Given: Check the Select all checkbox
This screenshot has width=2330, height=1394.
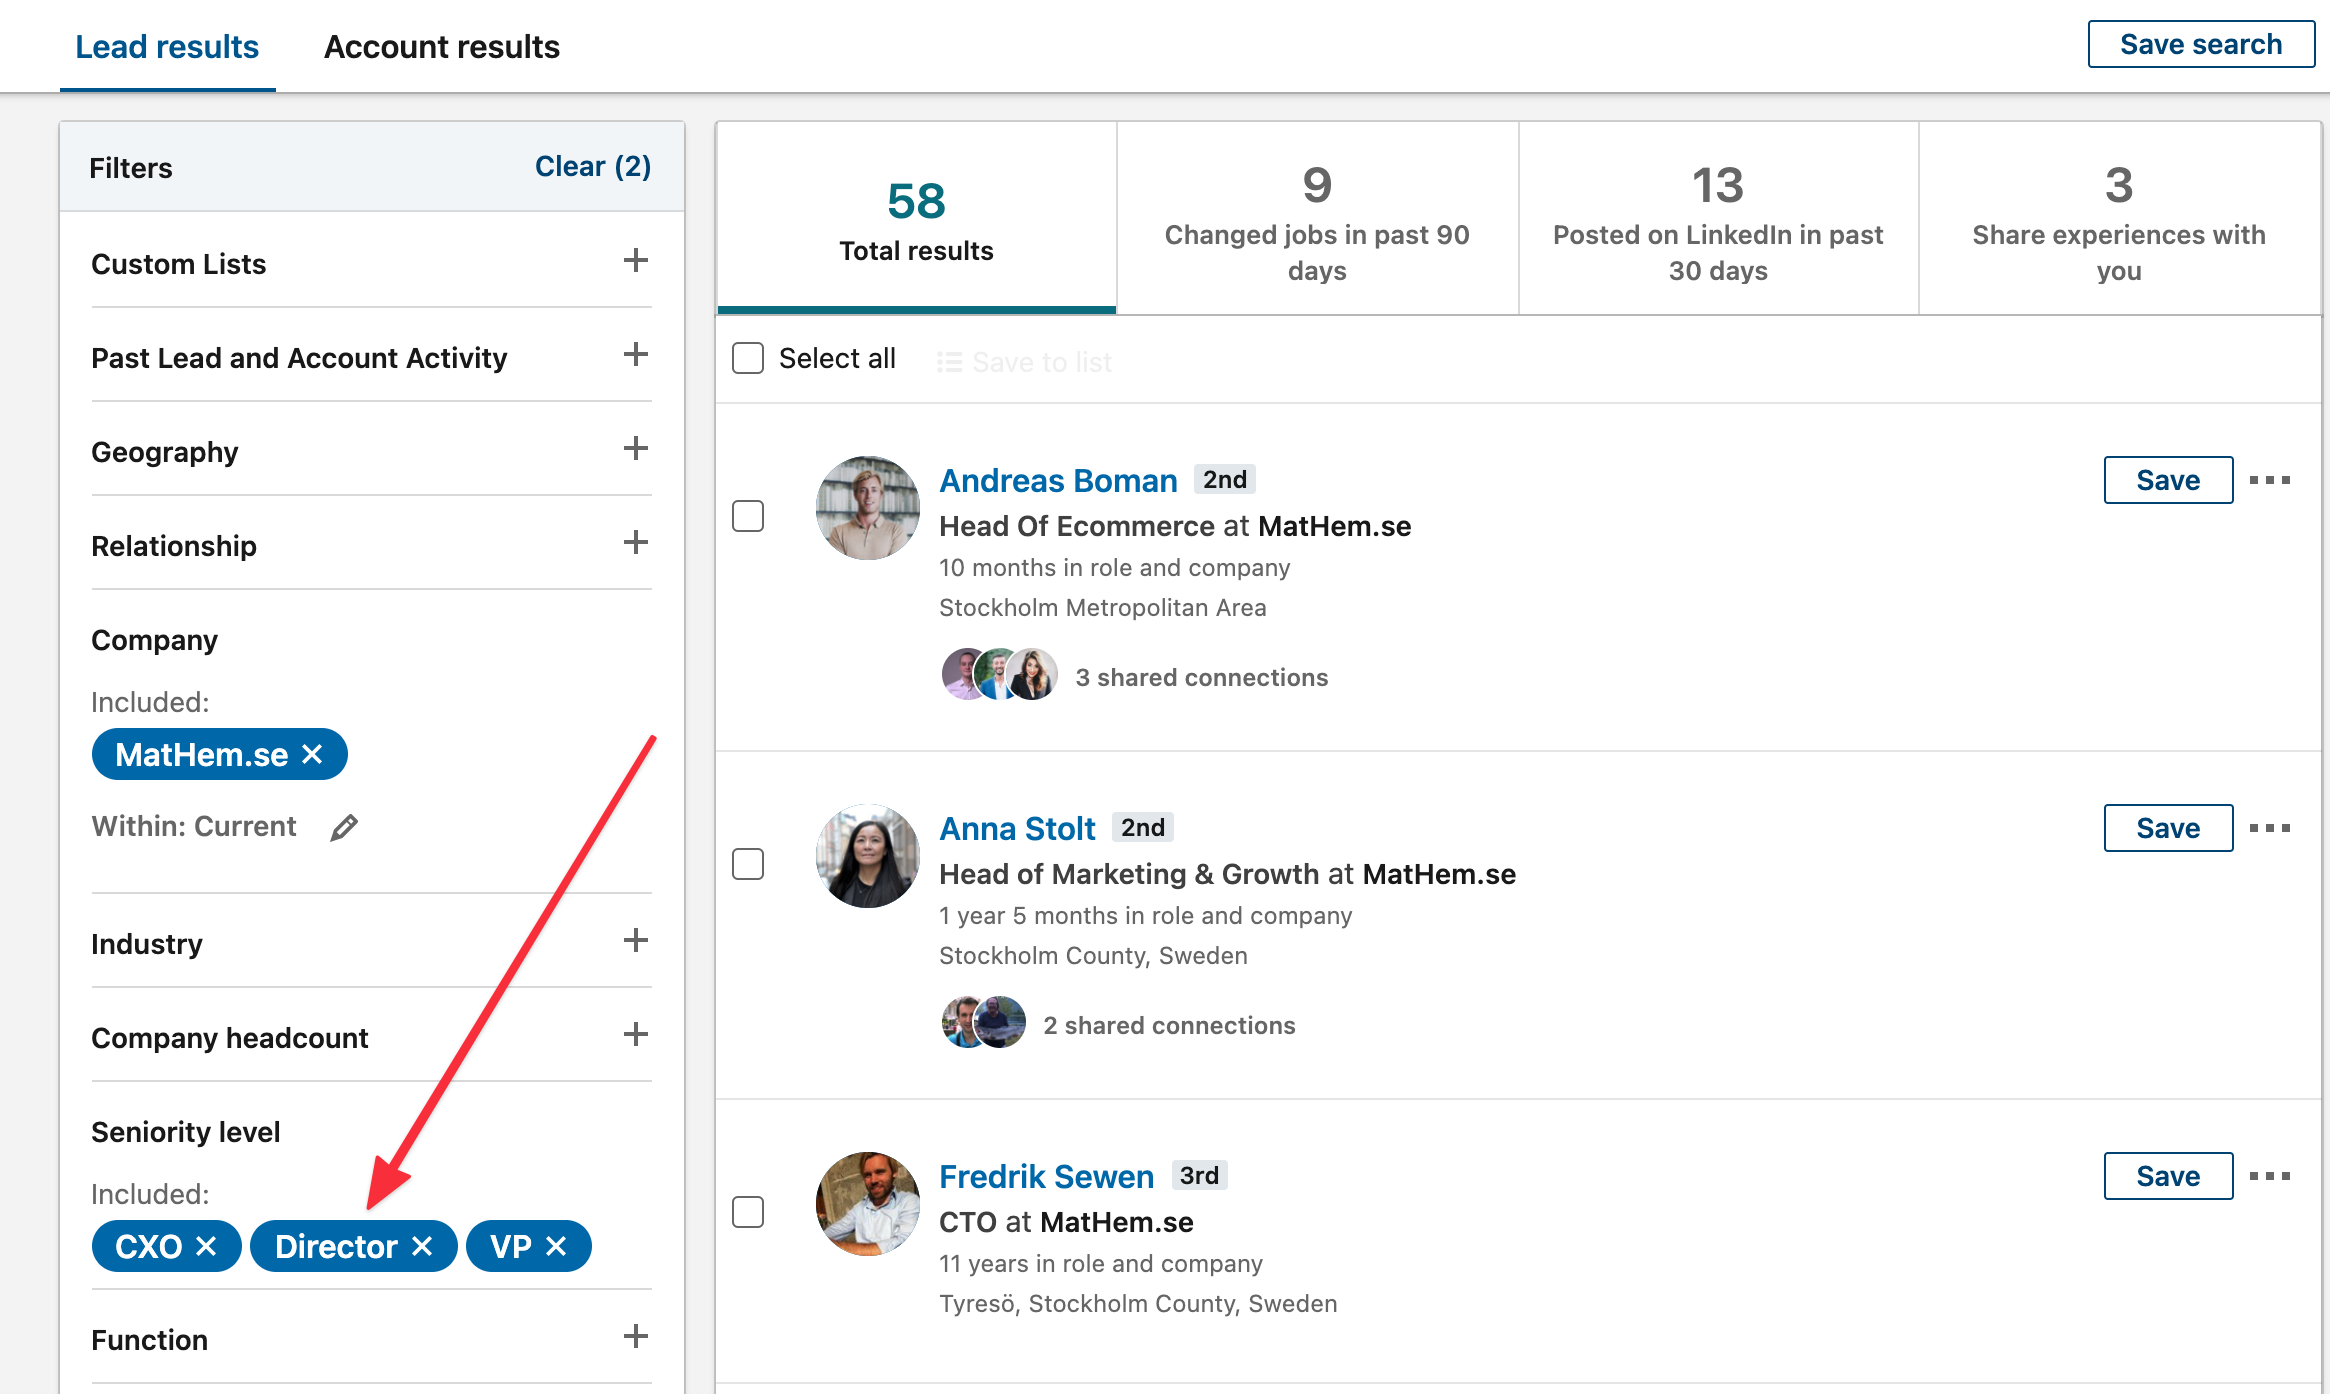Looking at the screenshot, I should point(748,358).
